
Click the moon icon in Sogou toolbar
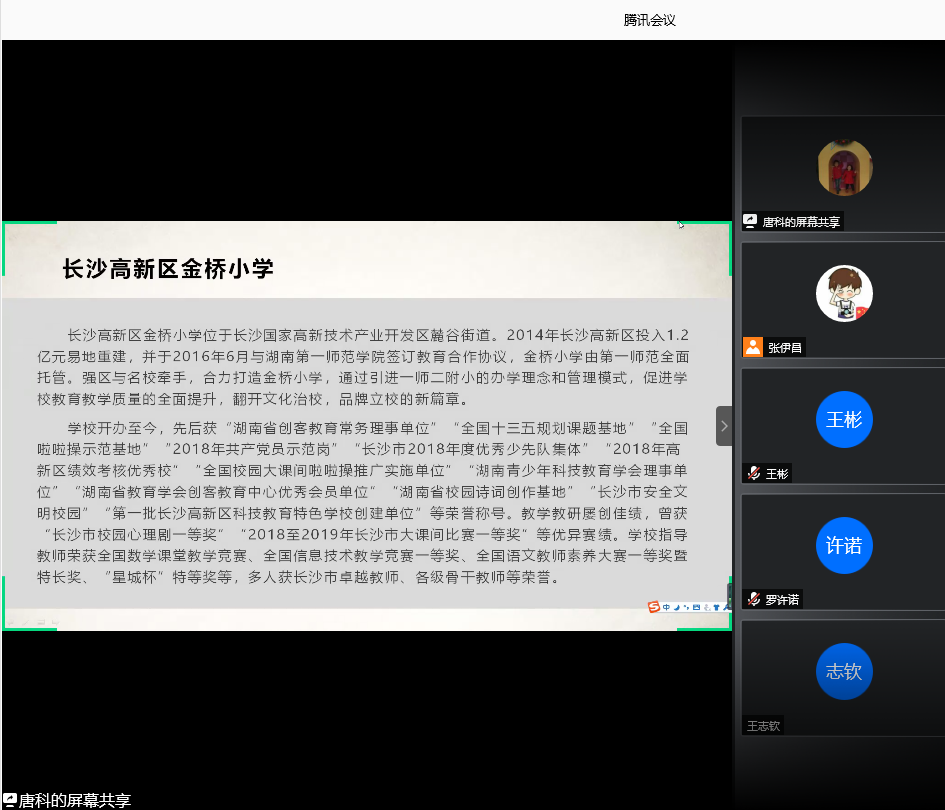677,607
